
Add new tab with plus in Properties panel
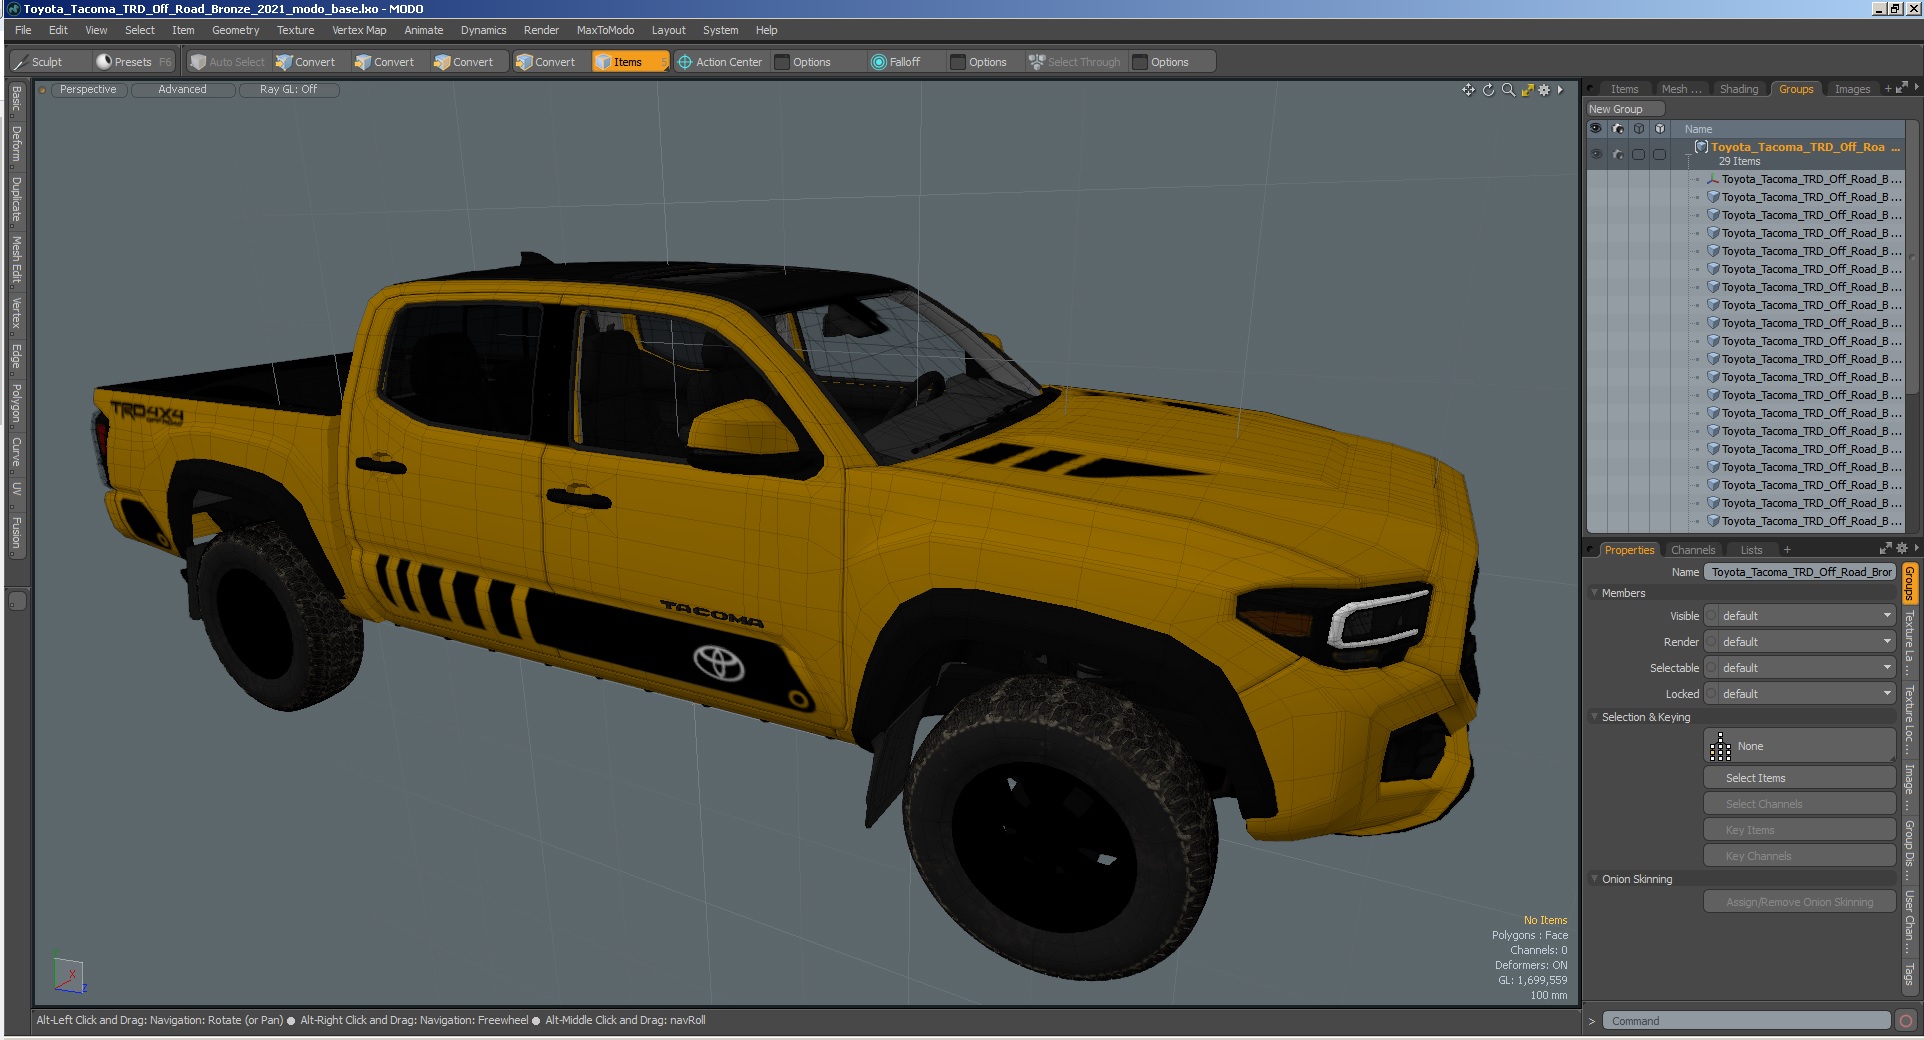pos(1787,550)
